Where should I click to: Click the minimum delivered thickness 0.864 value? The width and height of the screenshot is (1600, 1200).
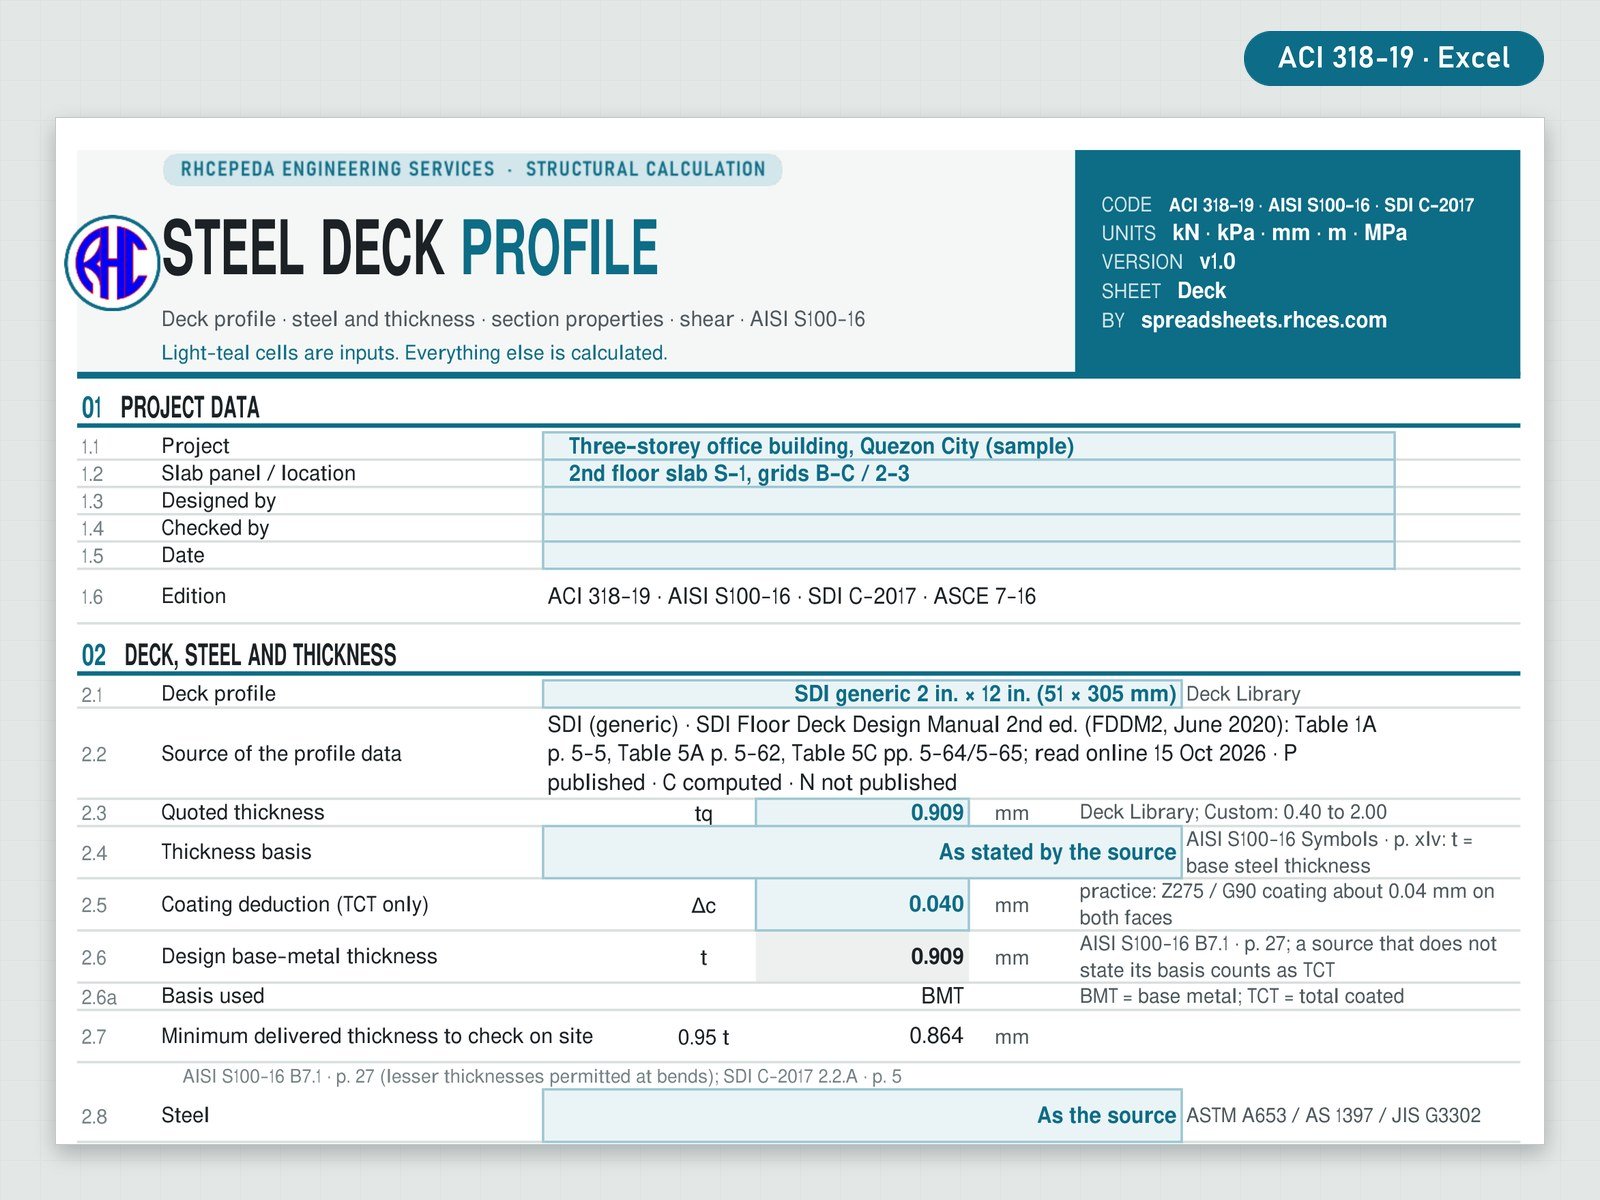(x=936, y=1036)
